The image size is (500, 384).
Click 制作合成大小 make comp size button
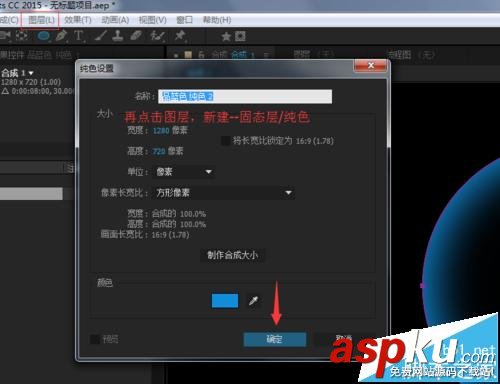point(232,255)
